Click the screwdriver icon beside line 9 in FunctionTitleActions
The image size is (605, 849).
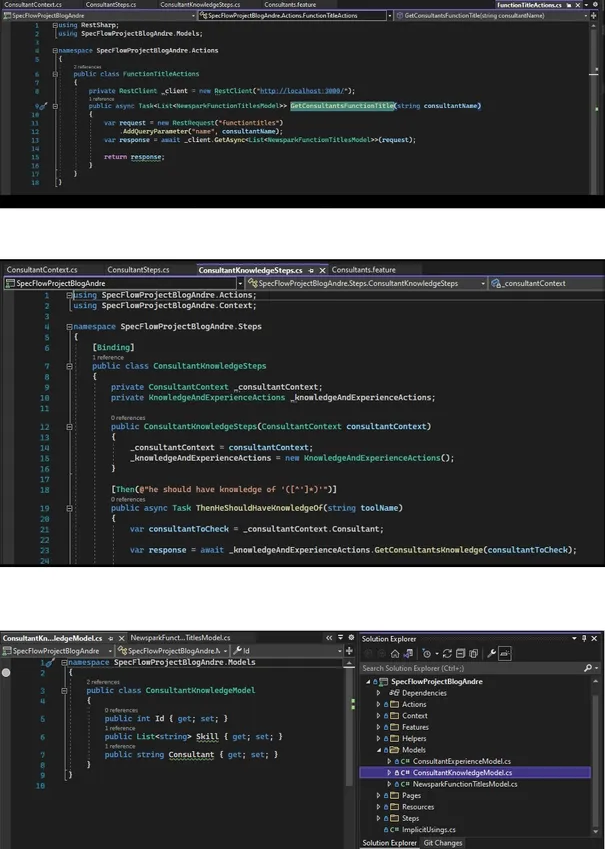(44, 106)
